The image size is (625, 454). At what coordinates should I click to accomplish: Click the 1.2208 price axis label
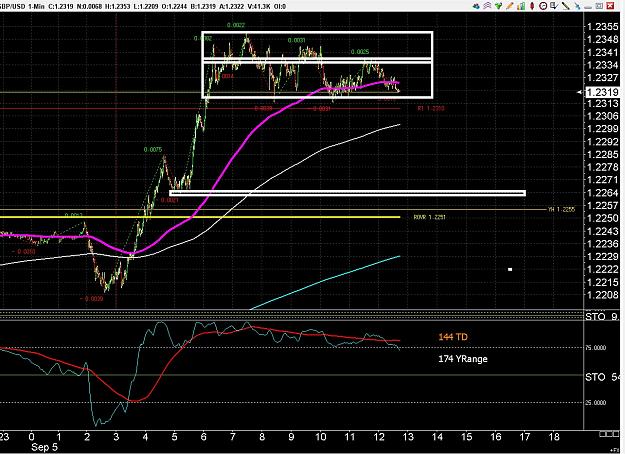pyautogui.click(x=602, y=295)
